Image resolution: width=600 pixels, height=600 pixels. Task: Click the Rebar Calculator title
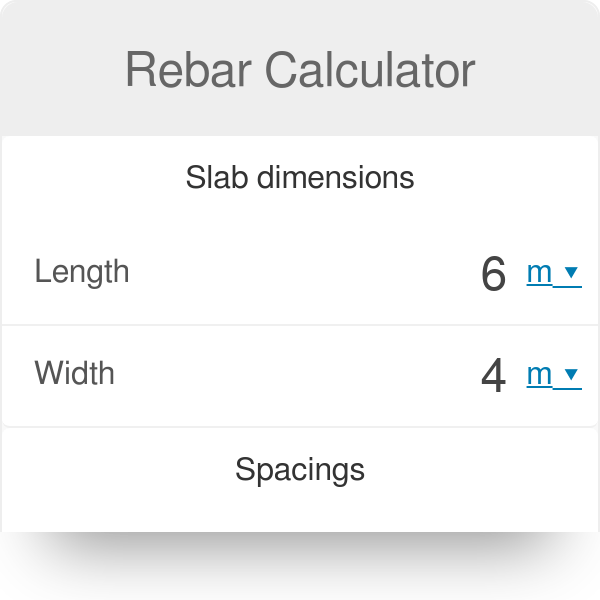coord(300,70)
